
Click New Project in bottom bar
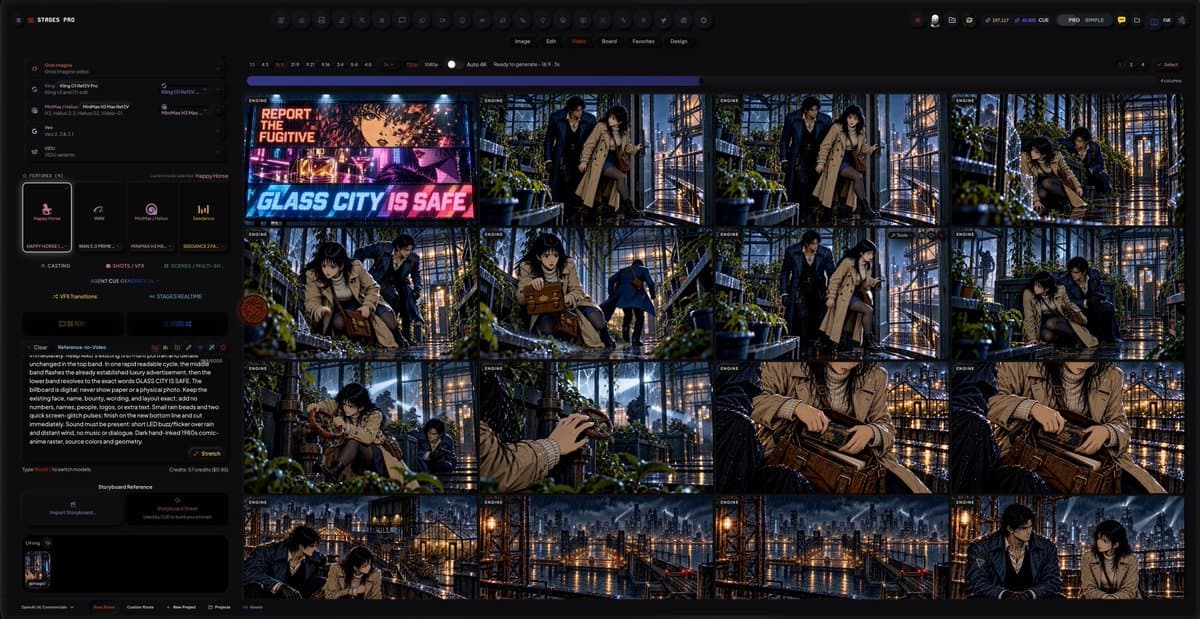180,607
